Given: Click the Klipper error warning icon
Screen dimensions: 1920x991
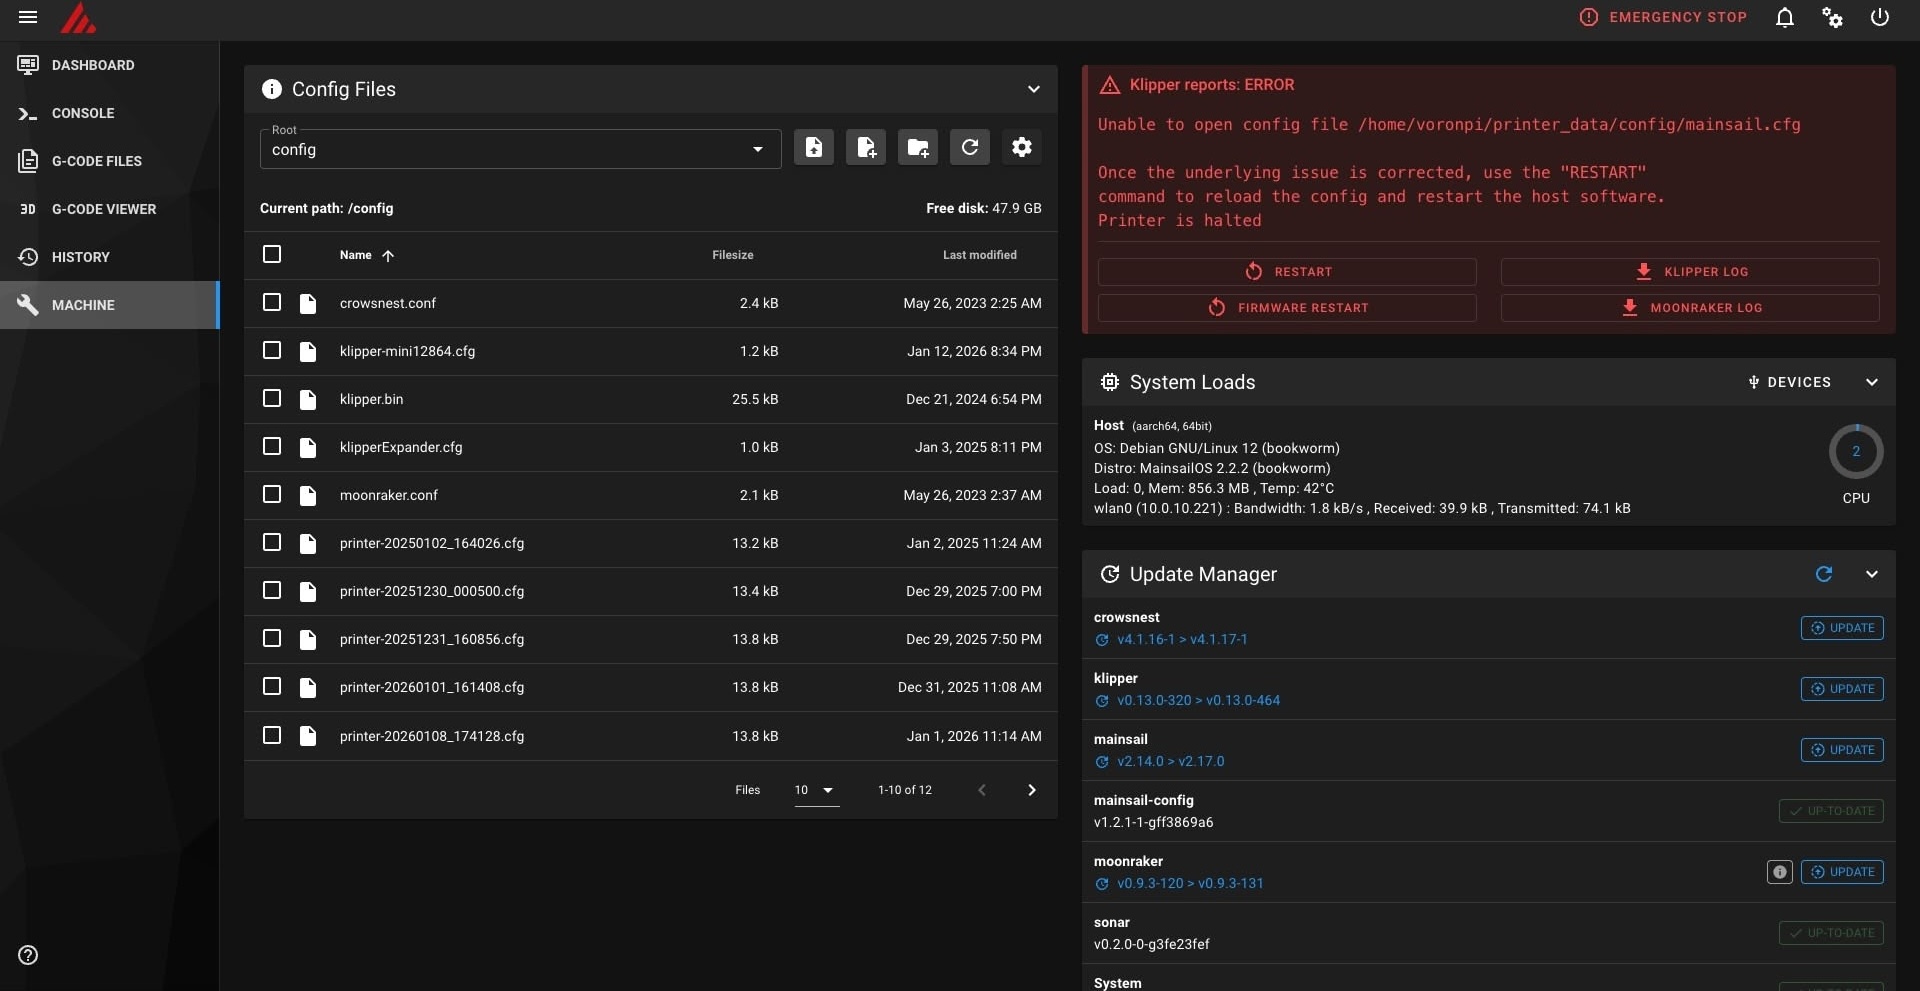Looking at the screenshot, I should [1110, 85].
